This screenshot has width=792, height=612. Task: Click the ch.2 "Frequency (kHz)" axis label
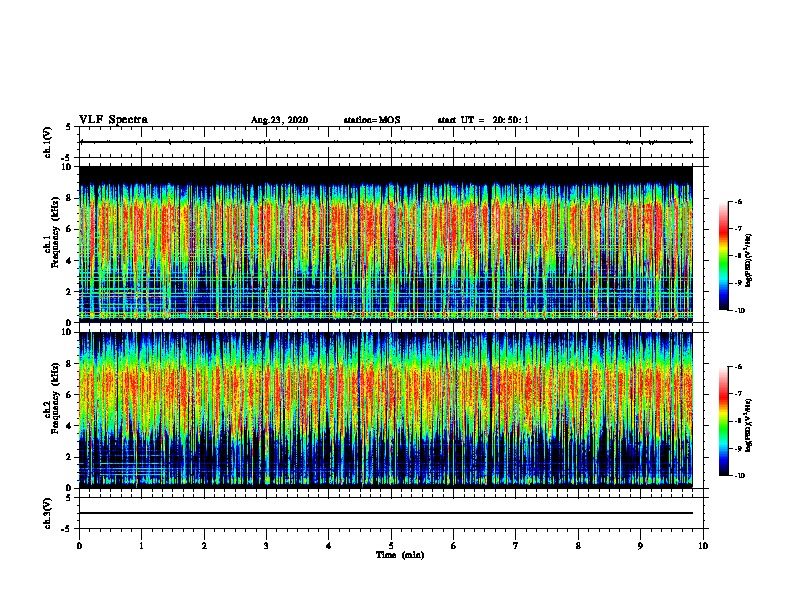point(55,398)
